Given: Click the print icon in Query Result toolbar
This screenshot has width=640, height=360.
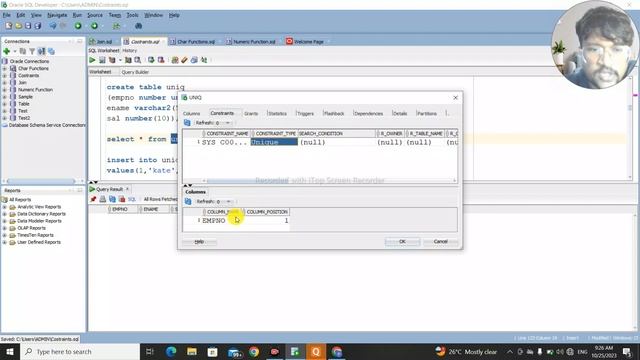Looking at the screenshot, I should pos(103,199).
